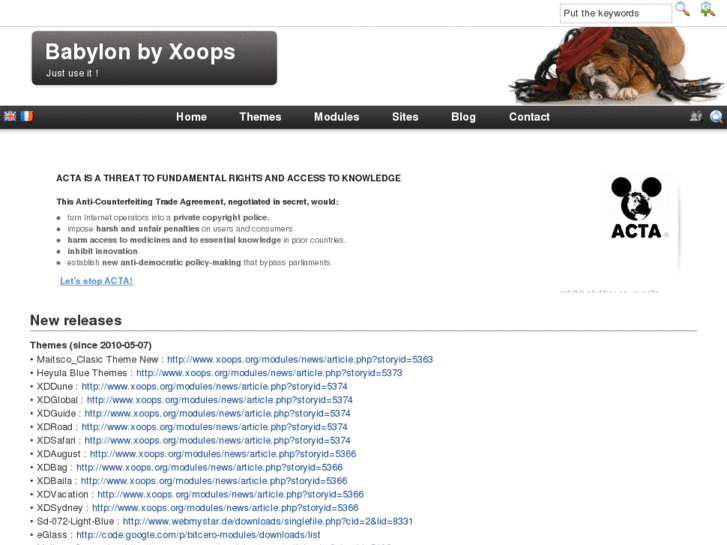Click the 'inhibit innovation' bullet text
This screenshot has width=727, height=545.
coord(103,251)
